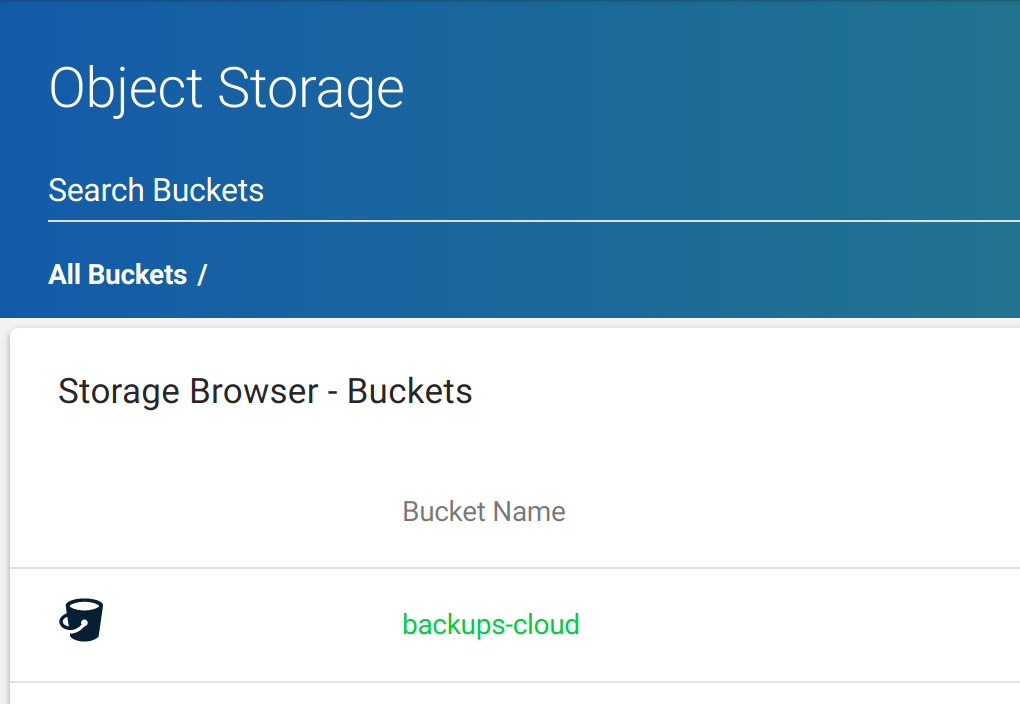Click the word Object in page title
The width and height of the screenshot is (1020, 704).
(126, 88)
